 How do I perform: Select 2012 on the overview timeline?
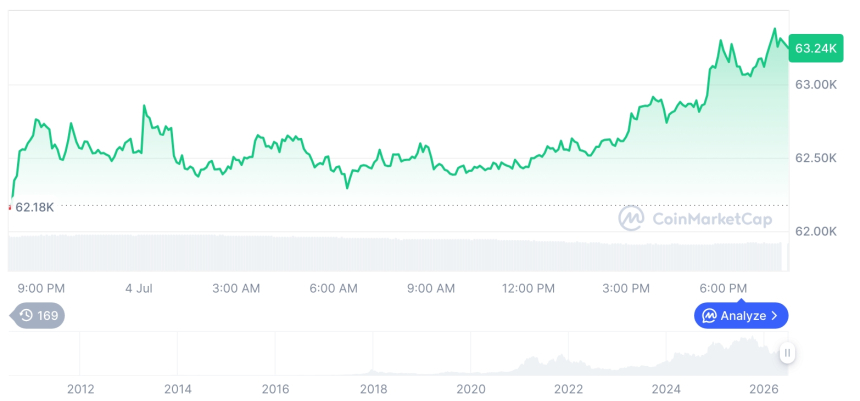[80, 389]
